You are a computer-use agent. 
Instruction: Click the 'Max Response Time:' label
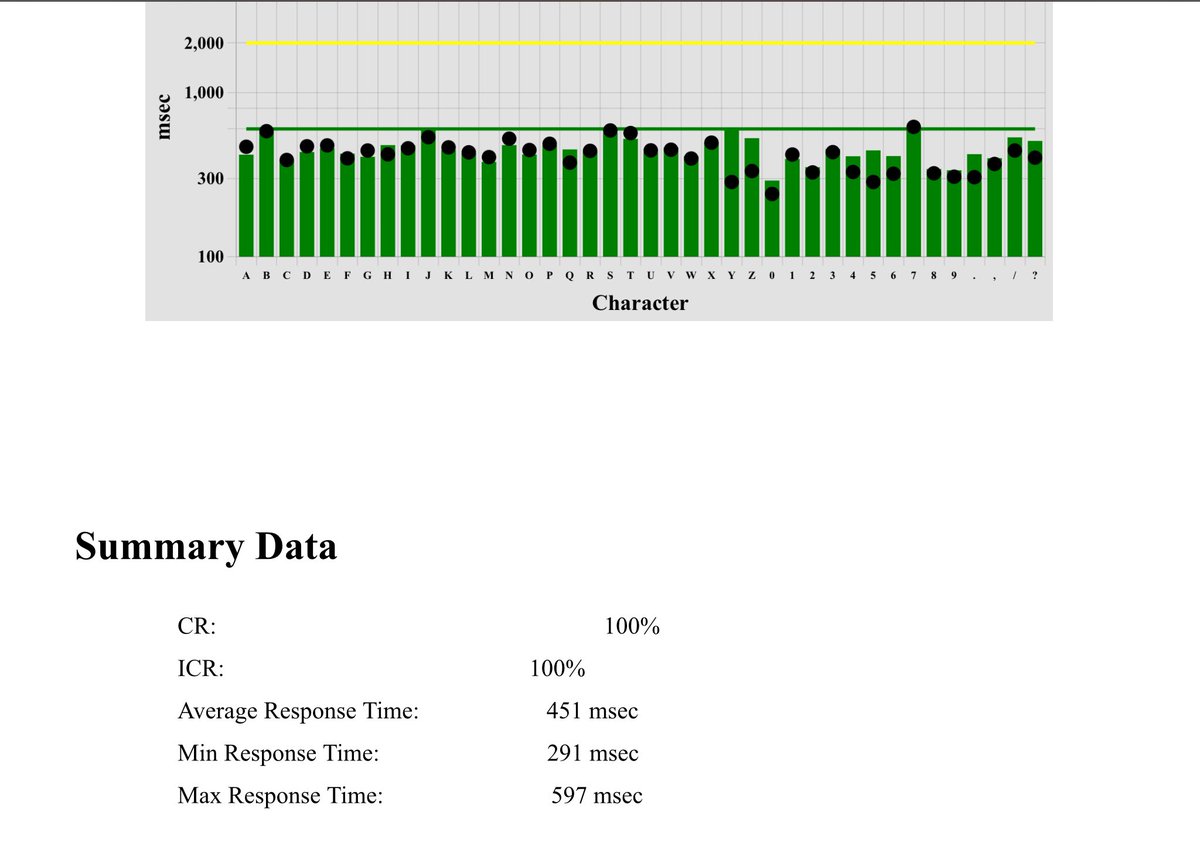pos(280,796)
